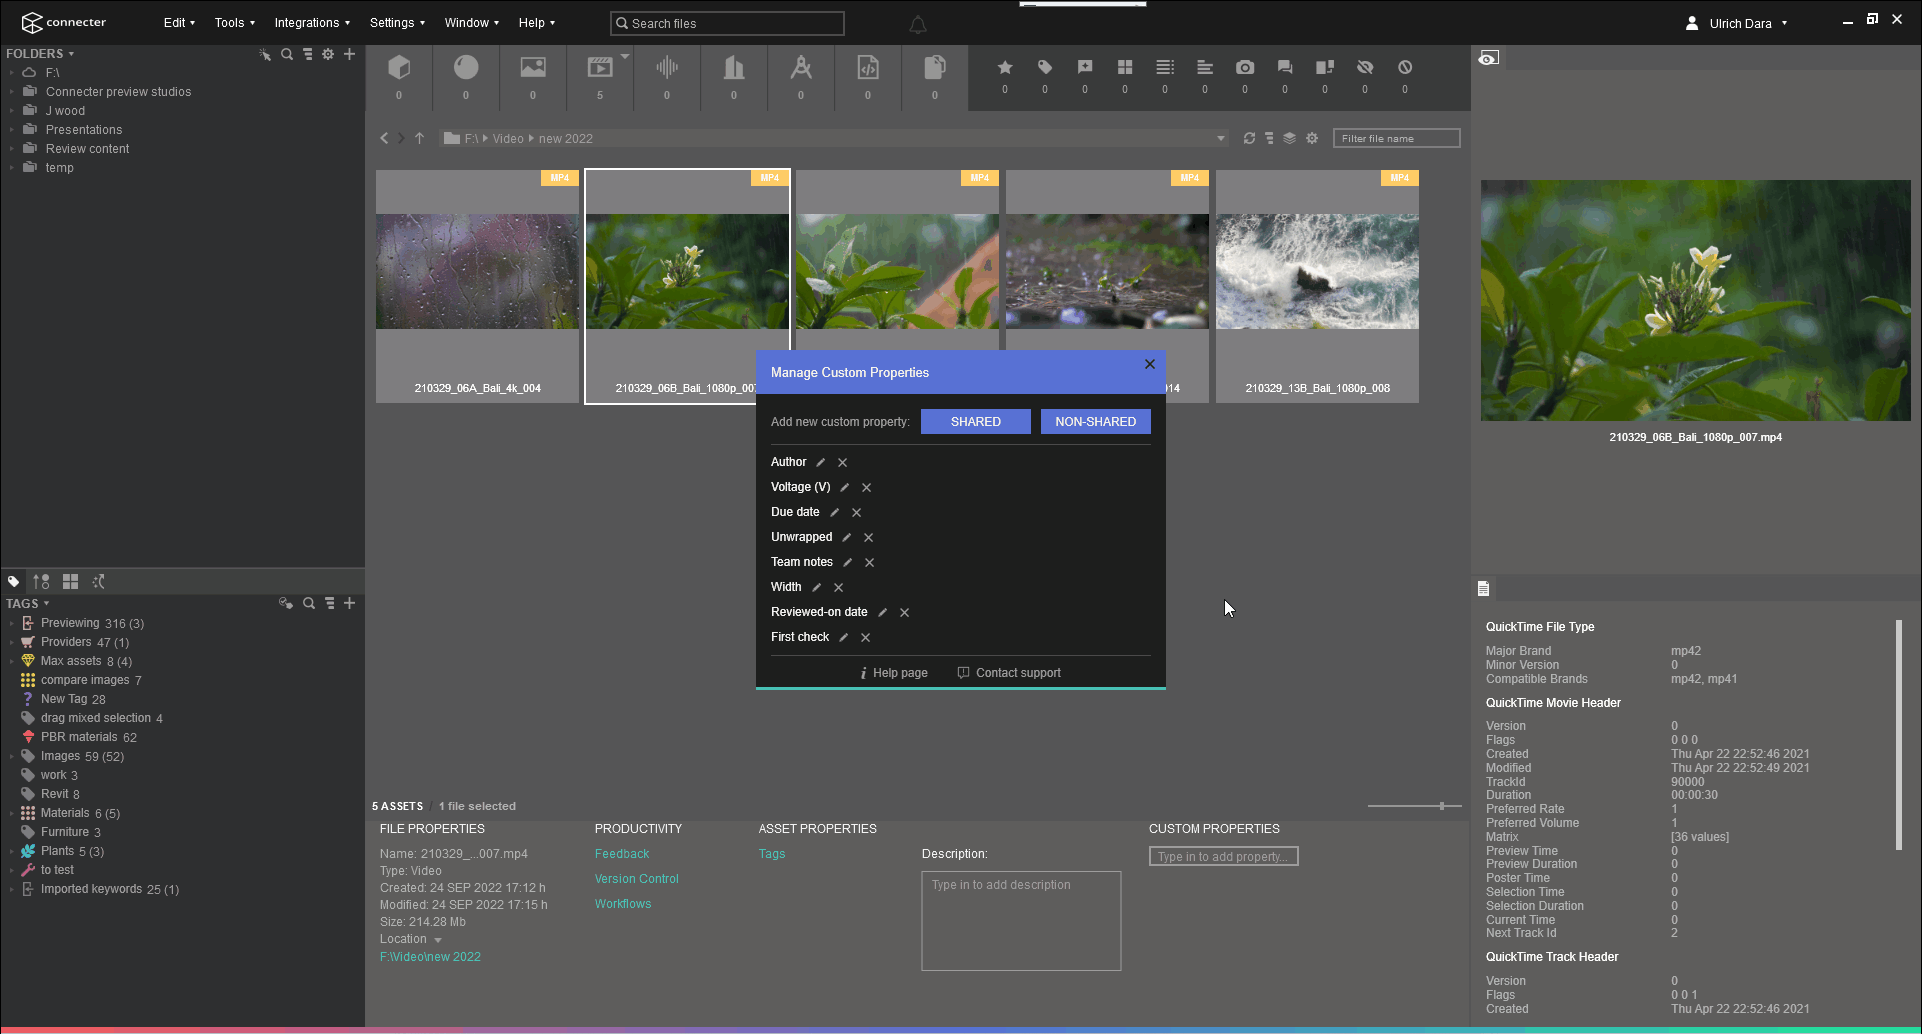Open folder search with the magnifier icon

287,54
